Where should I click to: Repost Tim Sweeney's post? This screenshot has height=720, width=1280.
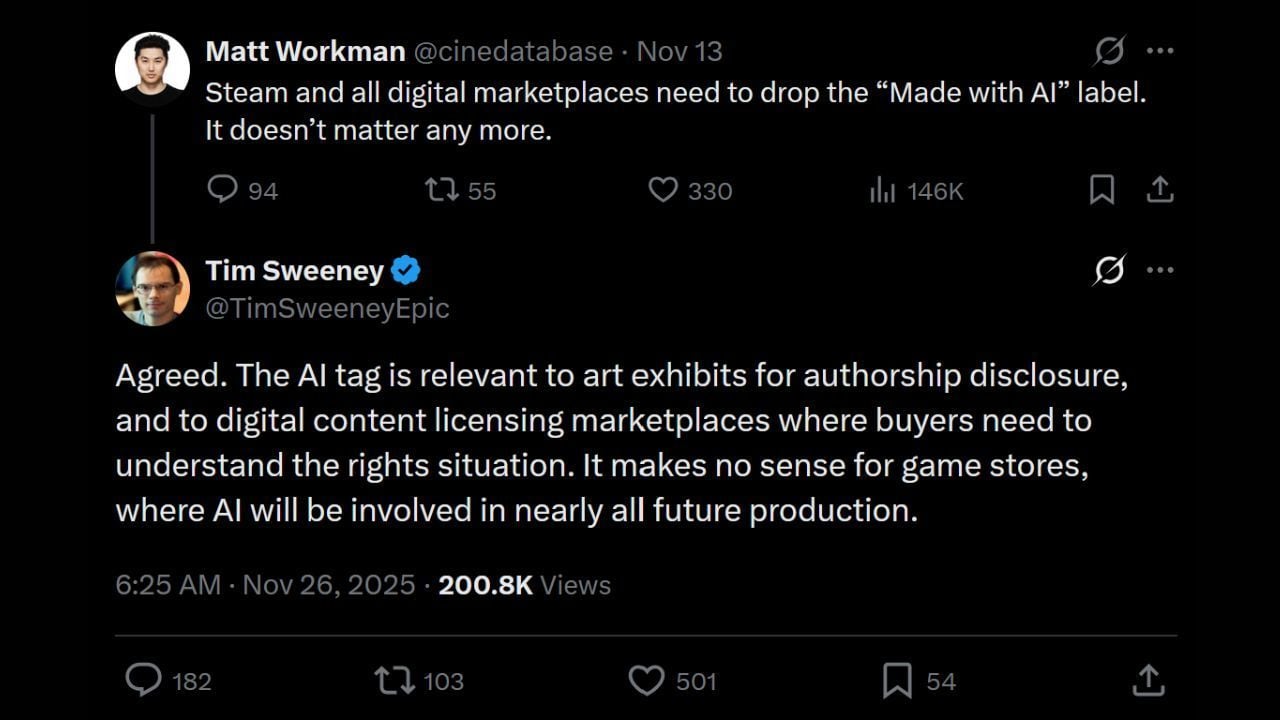point(392,680)
